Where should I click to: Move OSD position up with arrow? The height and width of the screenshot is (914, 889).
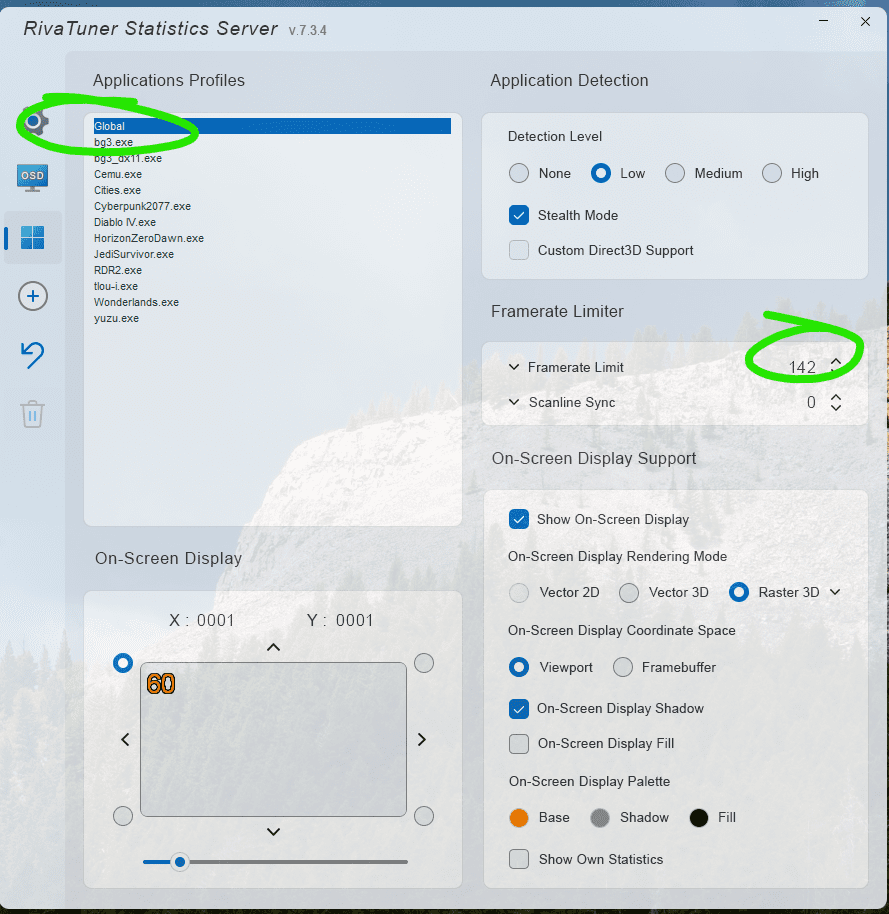pyautogui.click(x=273, y=647)
